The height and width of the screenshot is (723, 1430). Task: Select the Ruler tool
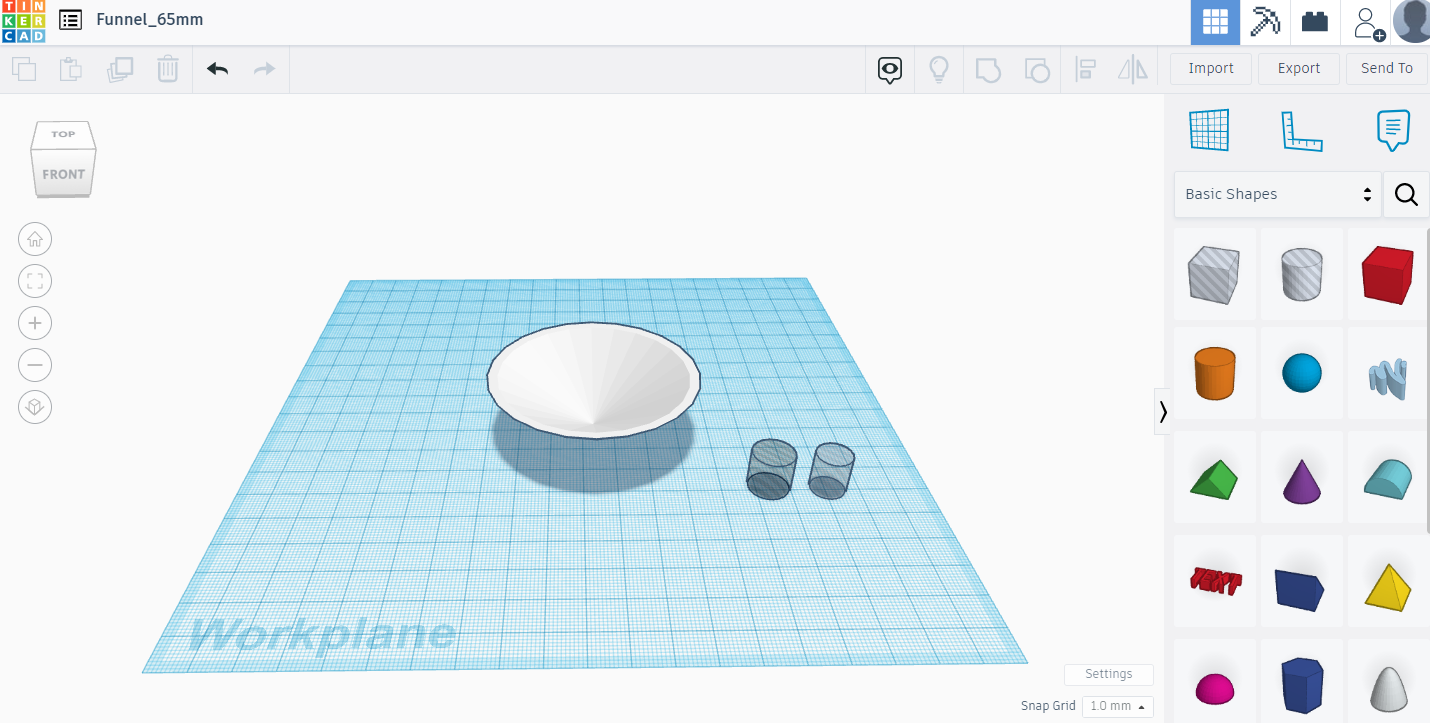[1301, 131]
